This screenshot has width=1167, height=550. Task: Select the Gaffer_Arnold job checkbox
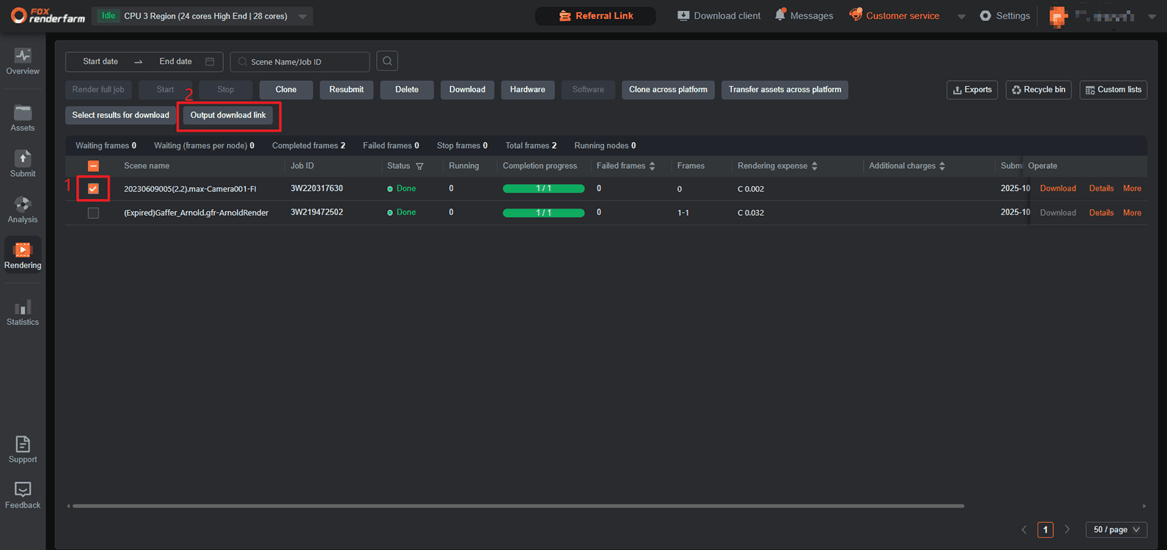point(93,213)
